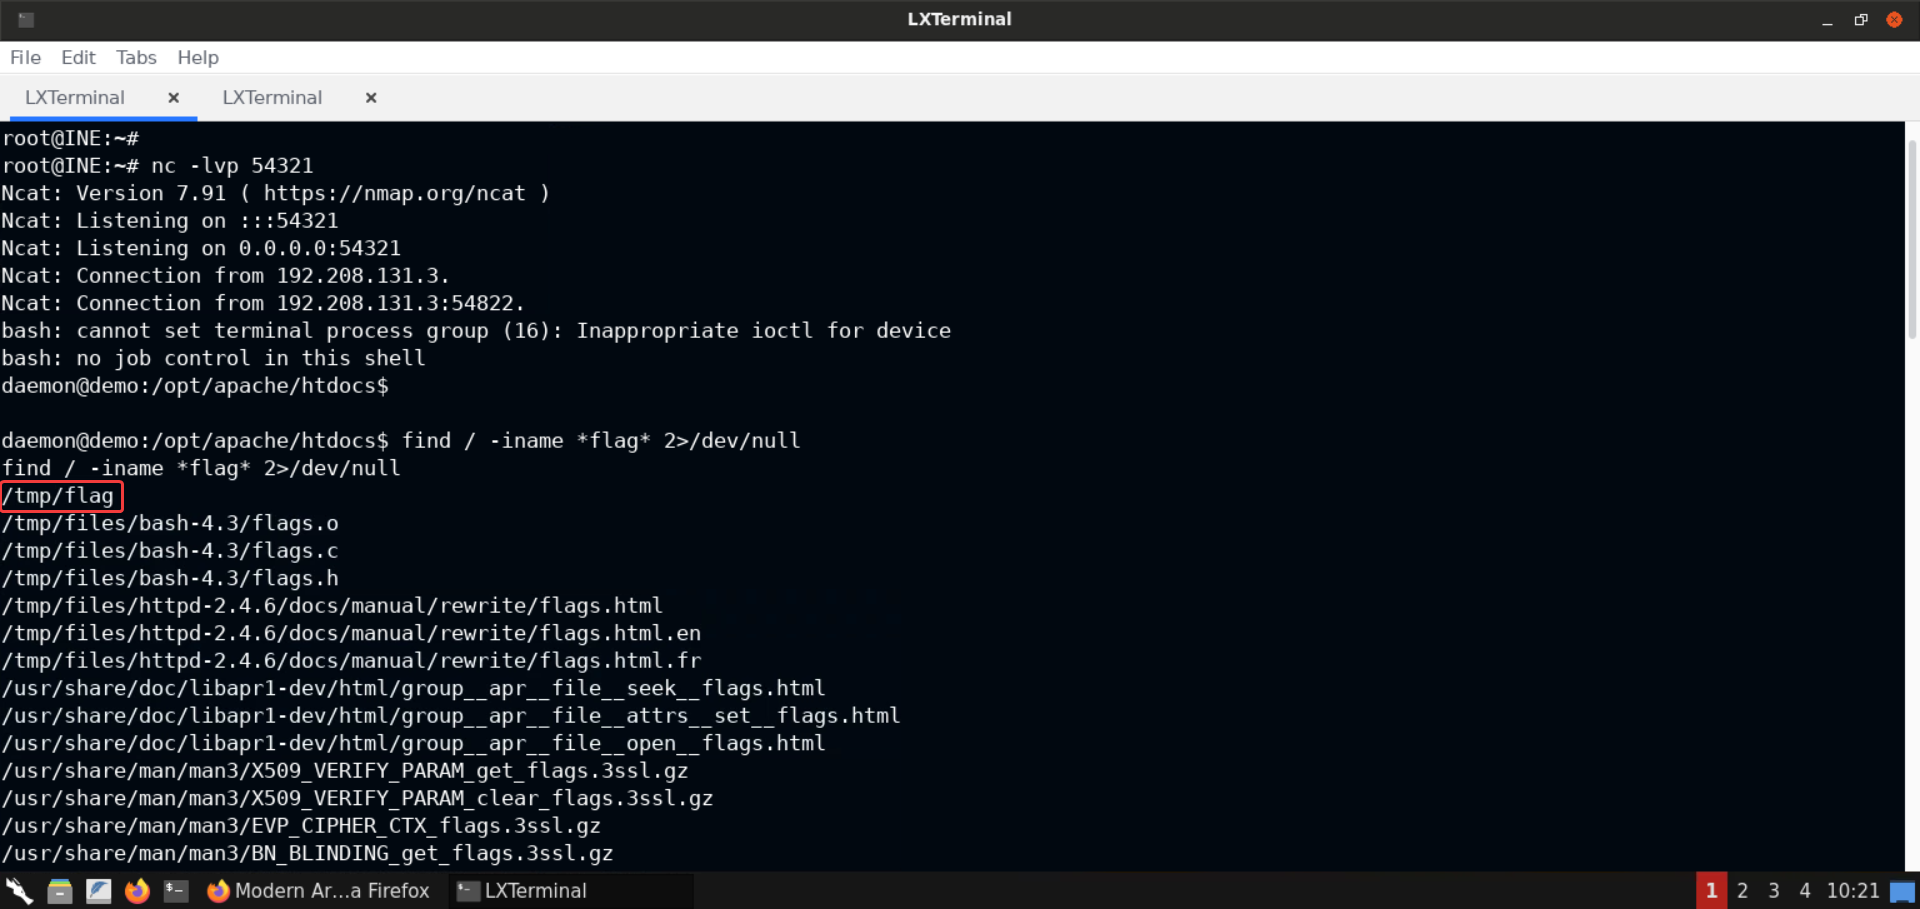Switch to workspace 4
Image resolution: width=1920 pixels, height=909 pixels.
click(1804, 890)
